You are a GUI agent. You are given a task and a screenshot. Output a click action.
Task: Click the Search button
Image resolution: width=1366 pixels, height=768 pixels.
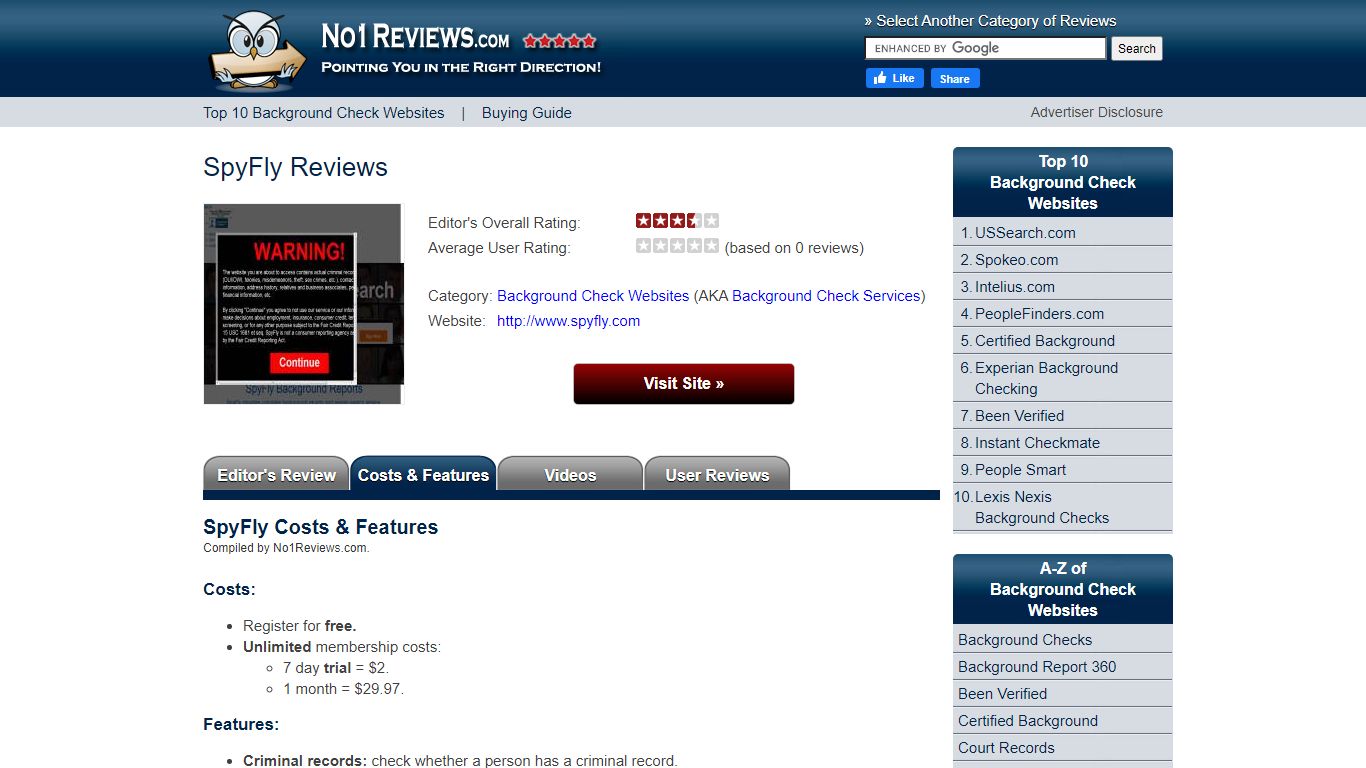click(1137, 48)
